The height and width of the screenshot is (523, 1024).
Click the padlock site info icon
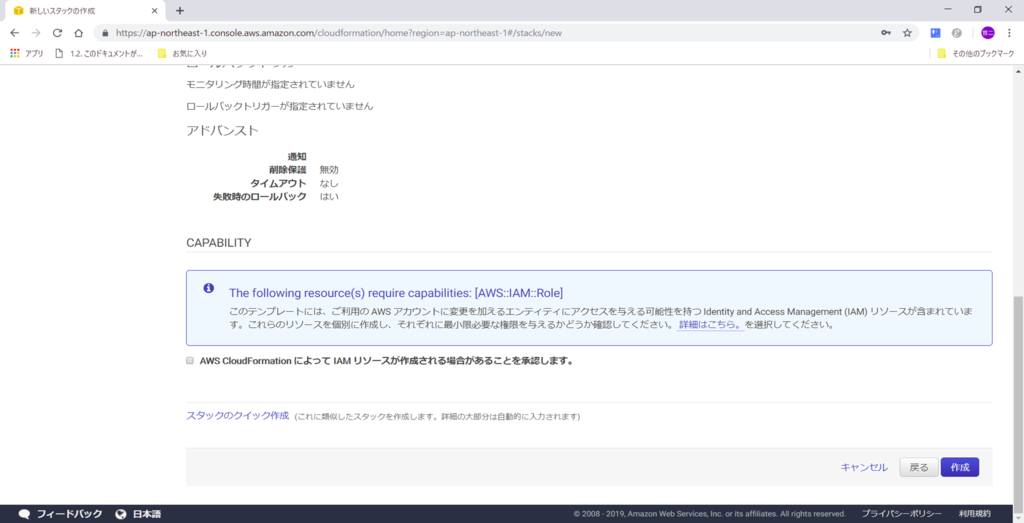click(105, 33)
